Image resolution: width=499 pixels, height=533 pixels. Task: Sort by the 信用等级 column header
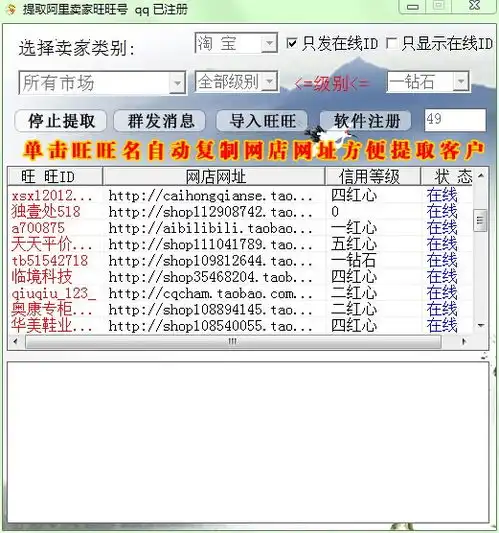(x=373, y=177)
